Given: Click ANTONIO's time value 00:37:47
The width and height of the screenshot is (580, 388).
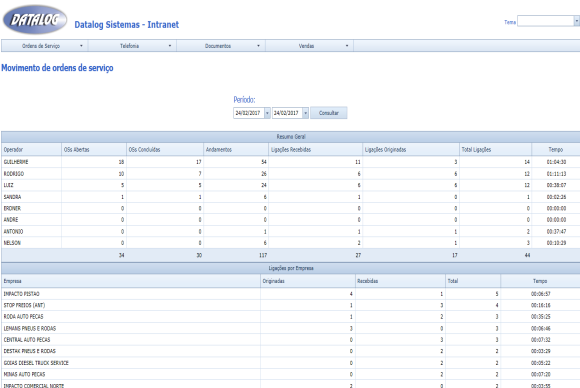Looking at the screenshot, I should (x=556, y=232).
